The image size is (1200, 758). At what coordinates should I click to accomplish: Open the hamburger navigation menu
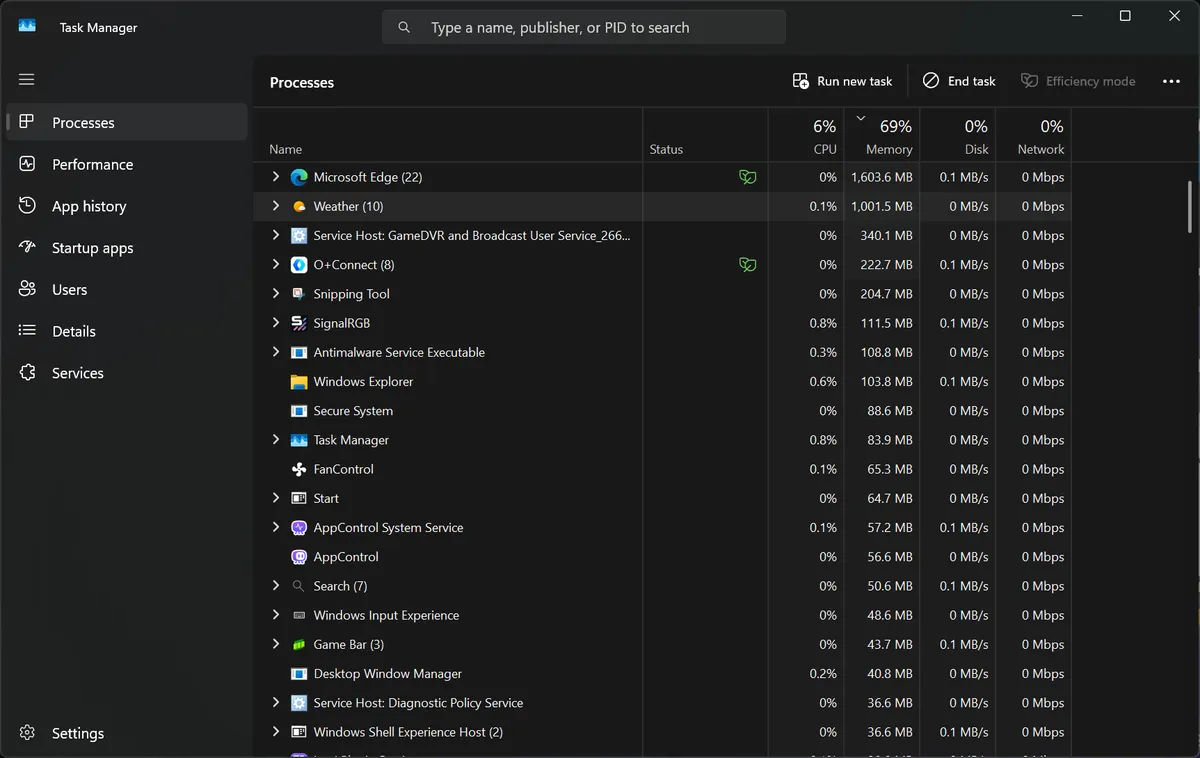pyautogui.click(x=27, y=79)
